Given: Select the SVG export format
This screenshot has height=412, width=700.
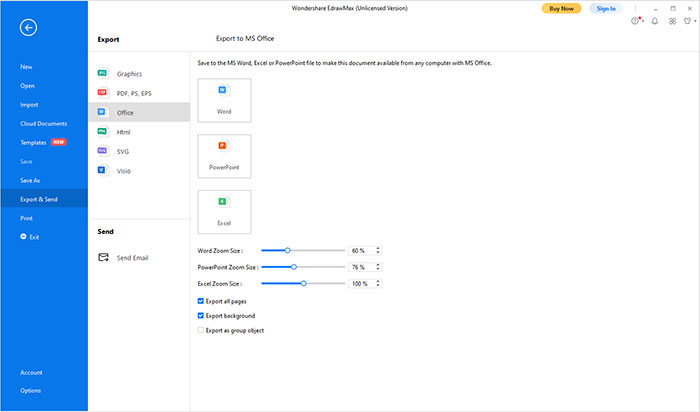Looking at the screenshot, I should coord(123,151).
